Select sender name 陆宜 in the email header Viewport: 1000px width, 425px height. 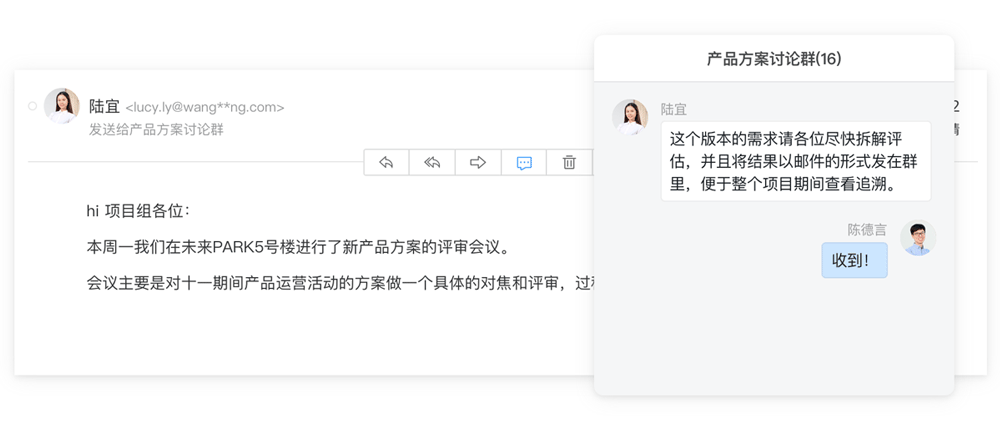[x=104, y=106]
